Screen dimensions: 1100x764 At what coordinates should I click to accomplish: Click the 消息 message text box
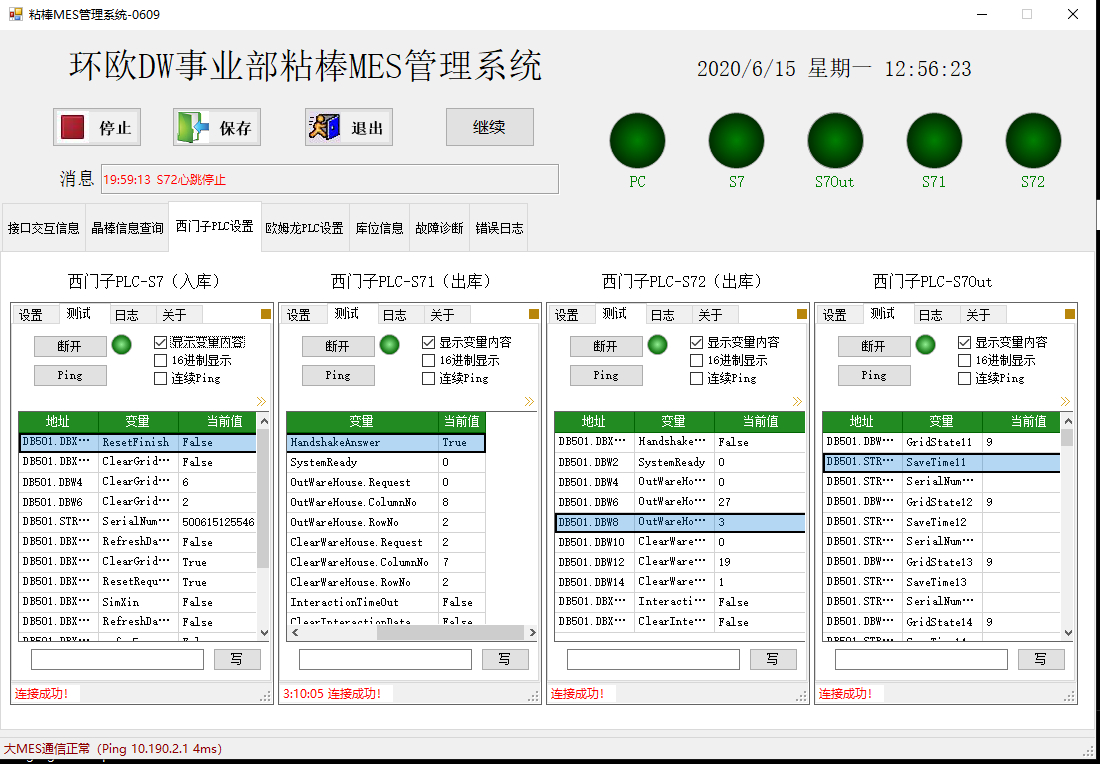tap(330, 179)
